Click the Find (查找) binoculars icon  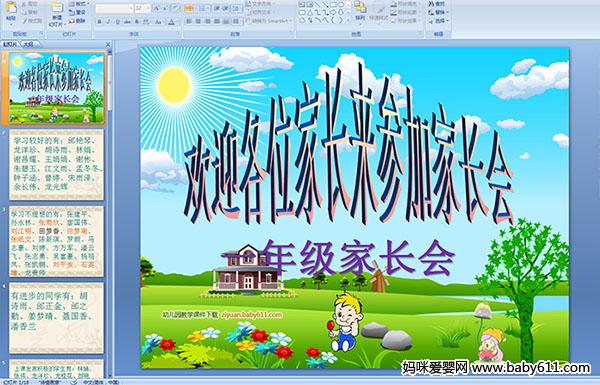coord(431,4)
